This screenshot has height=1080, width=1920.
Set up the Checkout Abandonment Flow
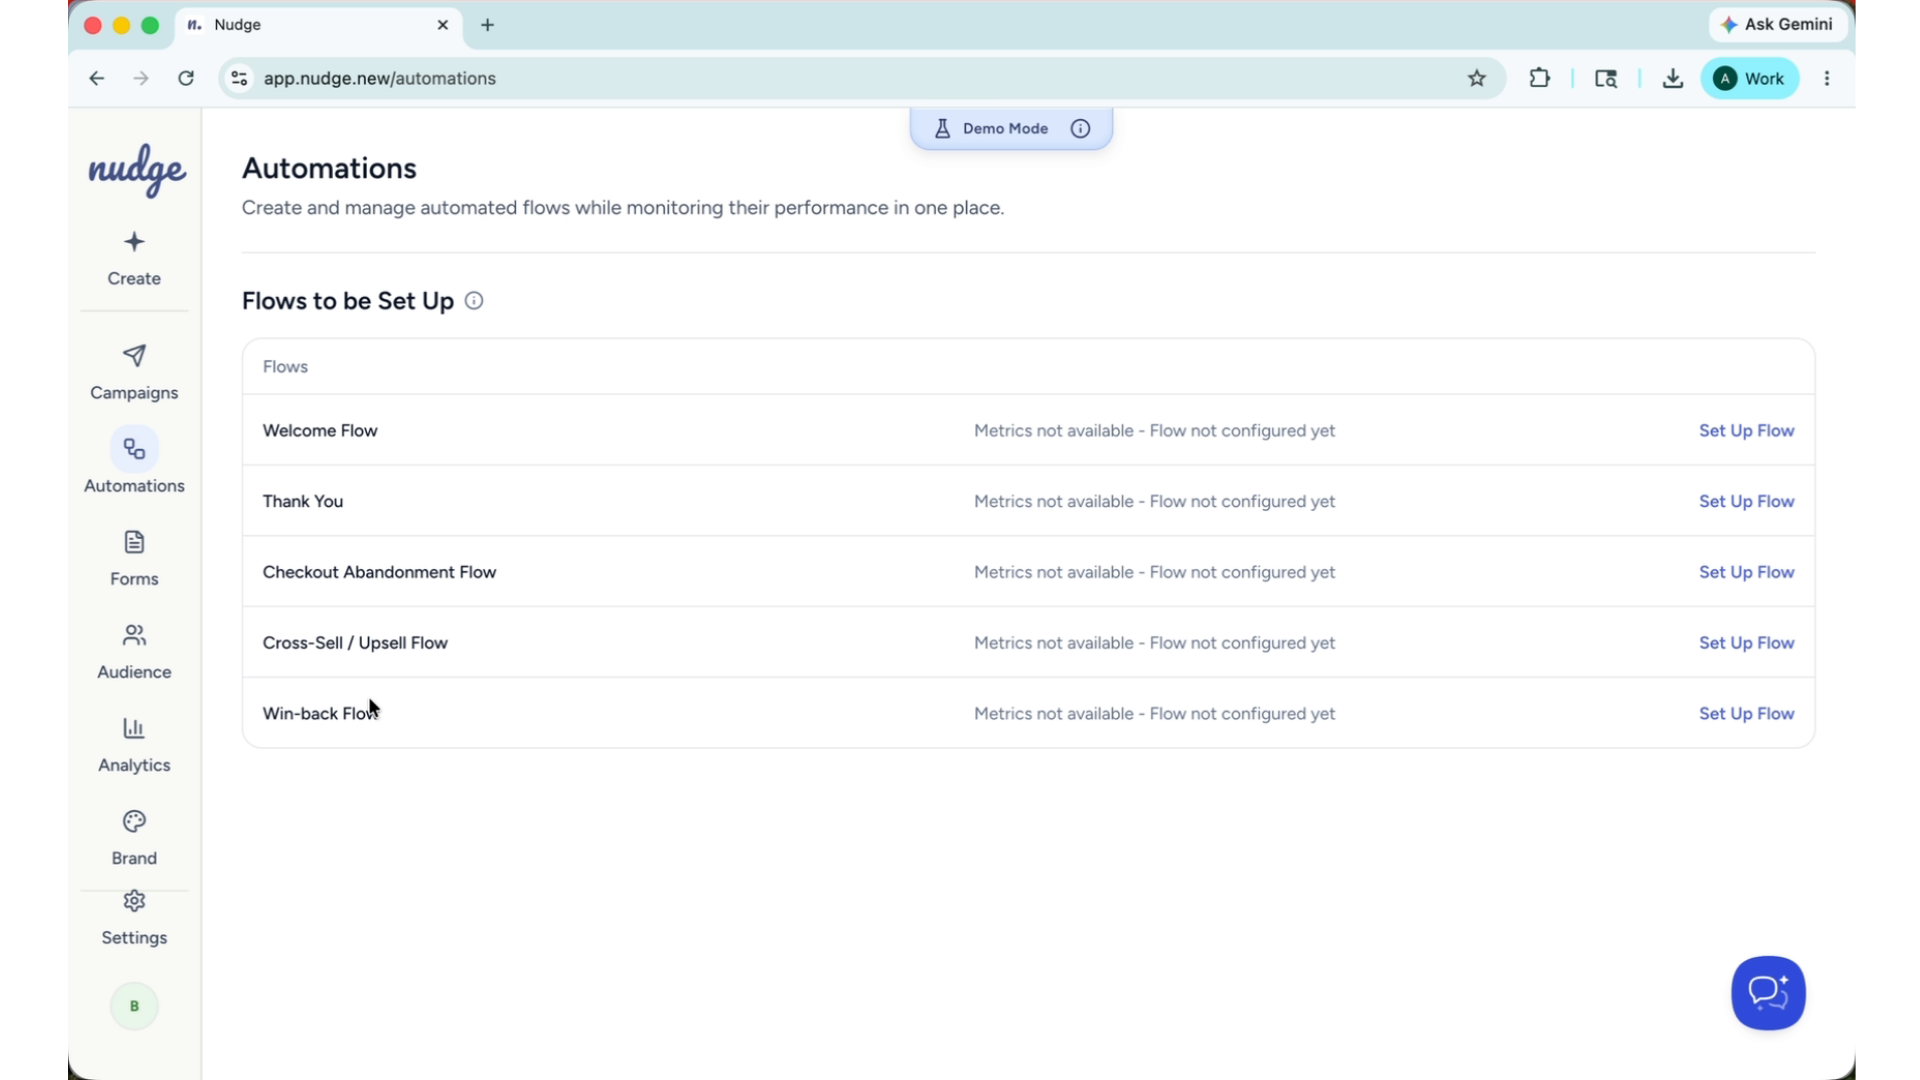pyautogui.click(x=1746, y=572)
